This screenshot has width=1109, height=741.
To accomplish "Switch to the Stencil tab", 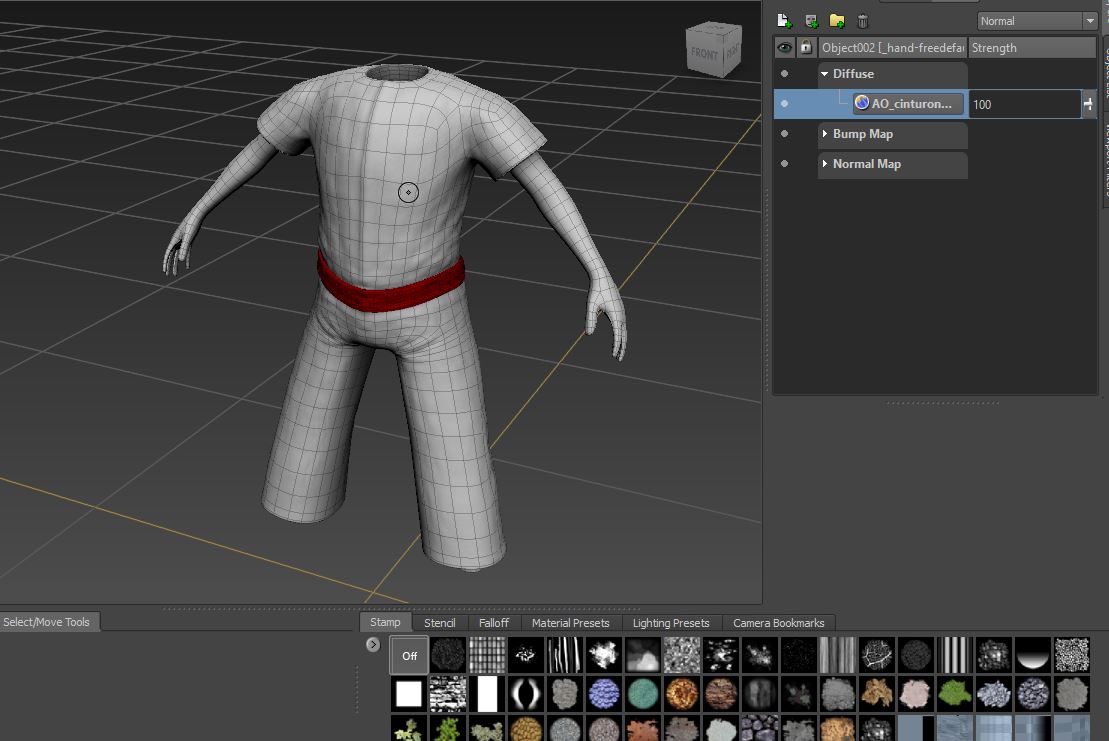I will coord(439,623).
